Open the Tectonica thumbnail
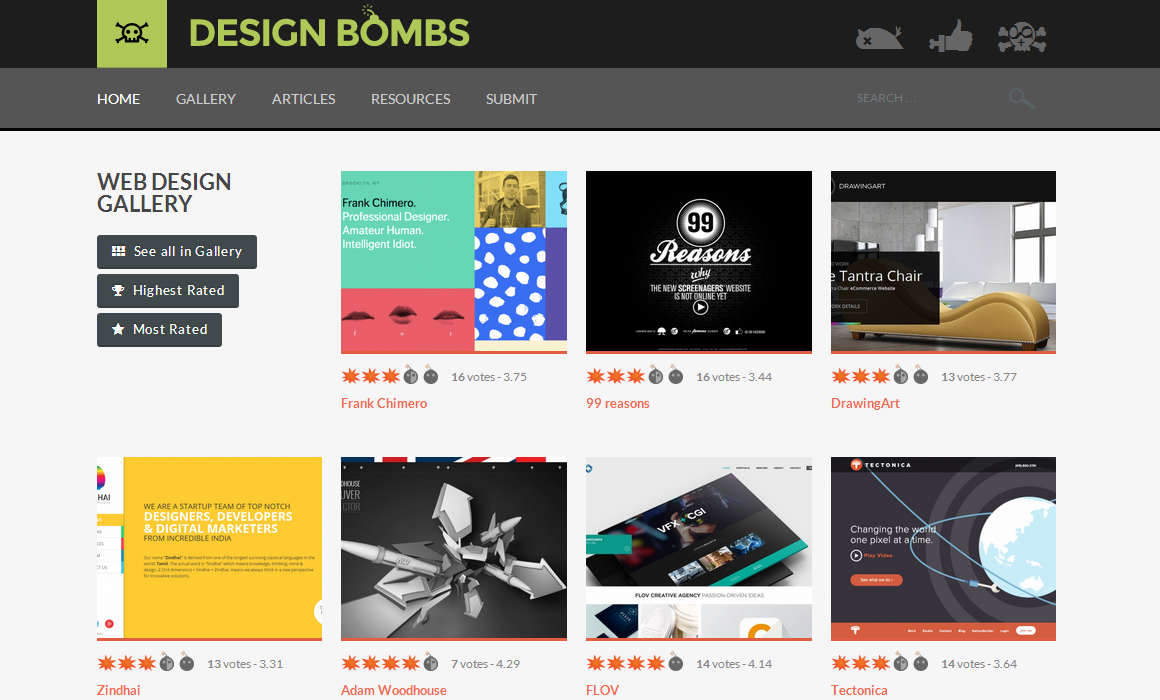The image size is (1160, 700). coord(943,548)
